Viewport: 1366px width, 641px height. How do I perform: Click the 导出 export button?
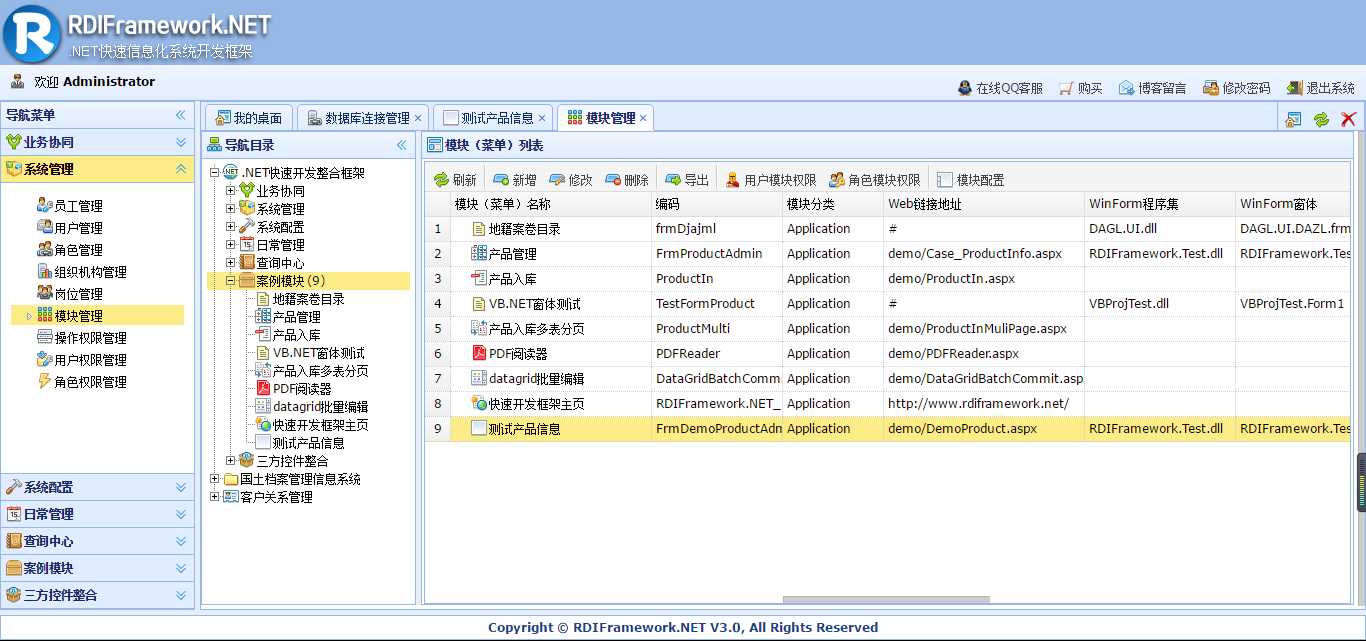point(686,180)
